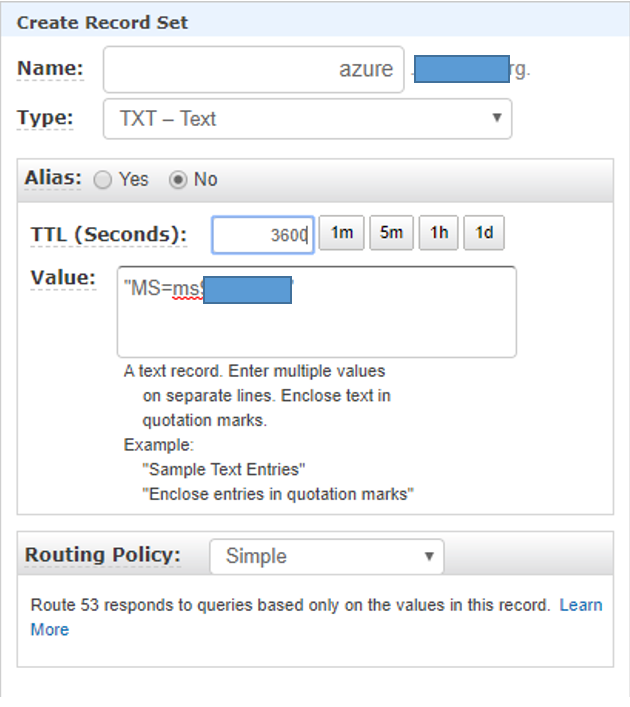630x707 pixels.
Task: Click the "Sample Text Entries" example text
Action: (224, 469)
